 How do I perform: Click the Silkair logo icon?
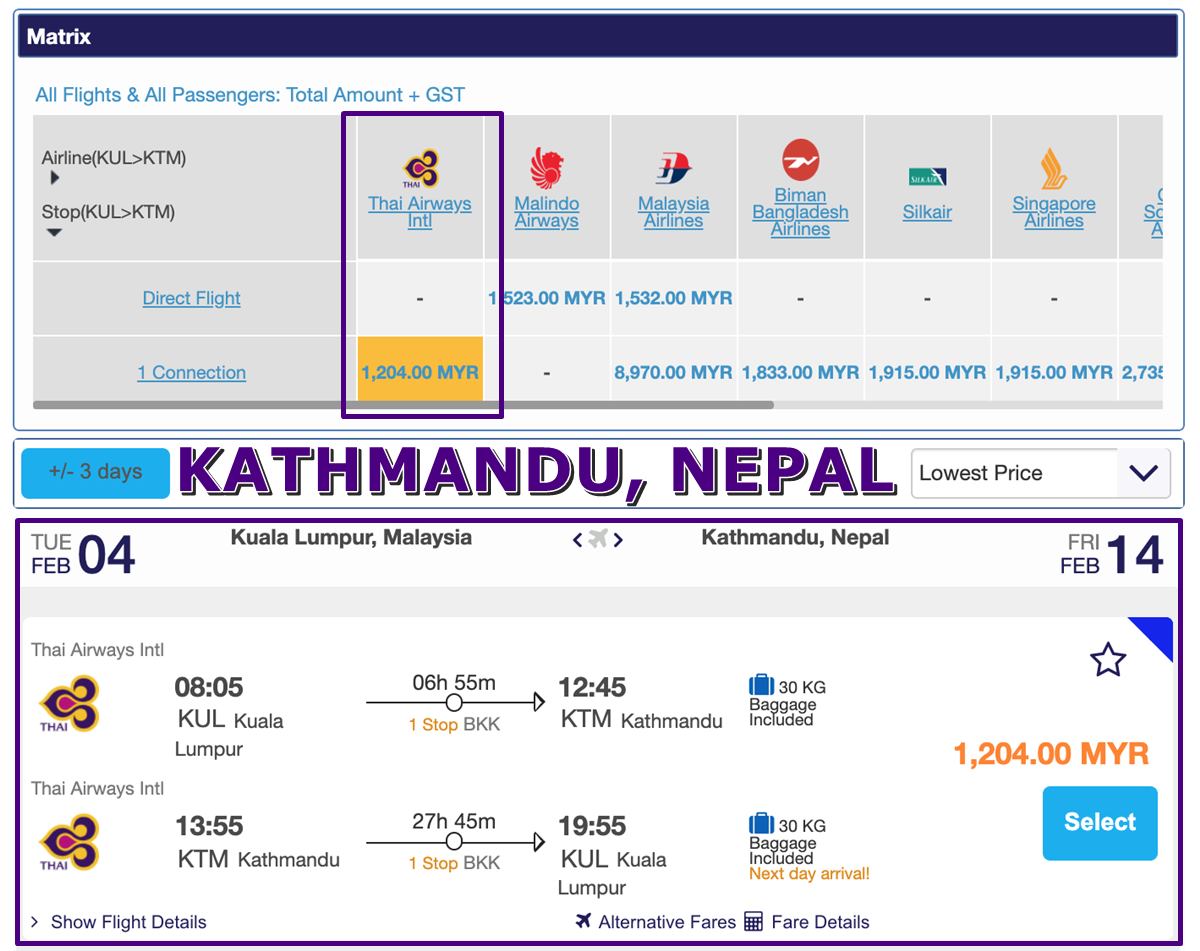927,177
